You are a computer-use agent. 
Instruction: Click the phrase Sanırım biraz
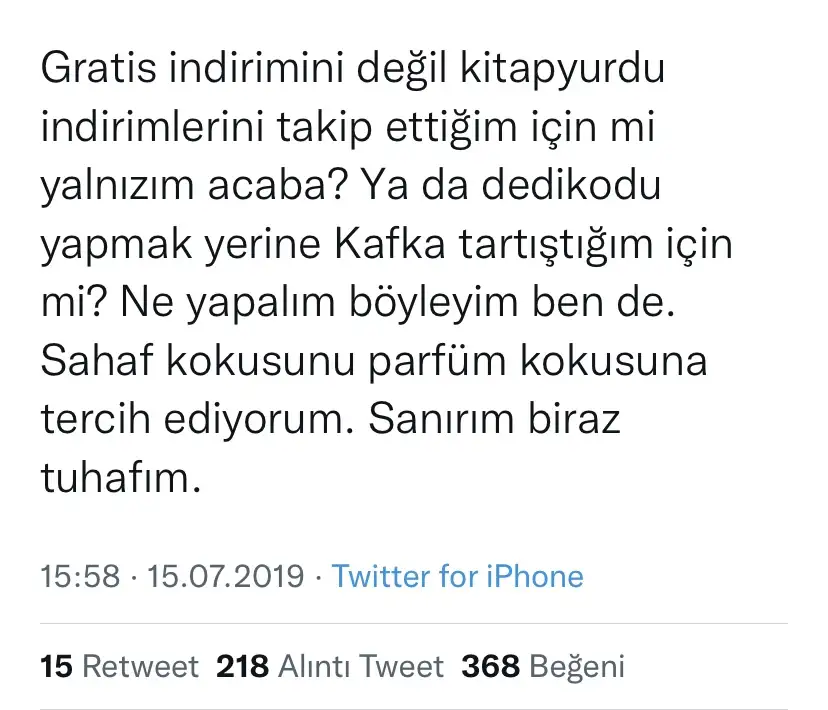496,418
